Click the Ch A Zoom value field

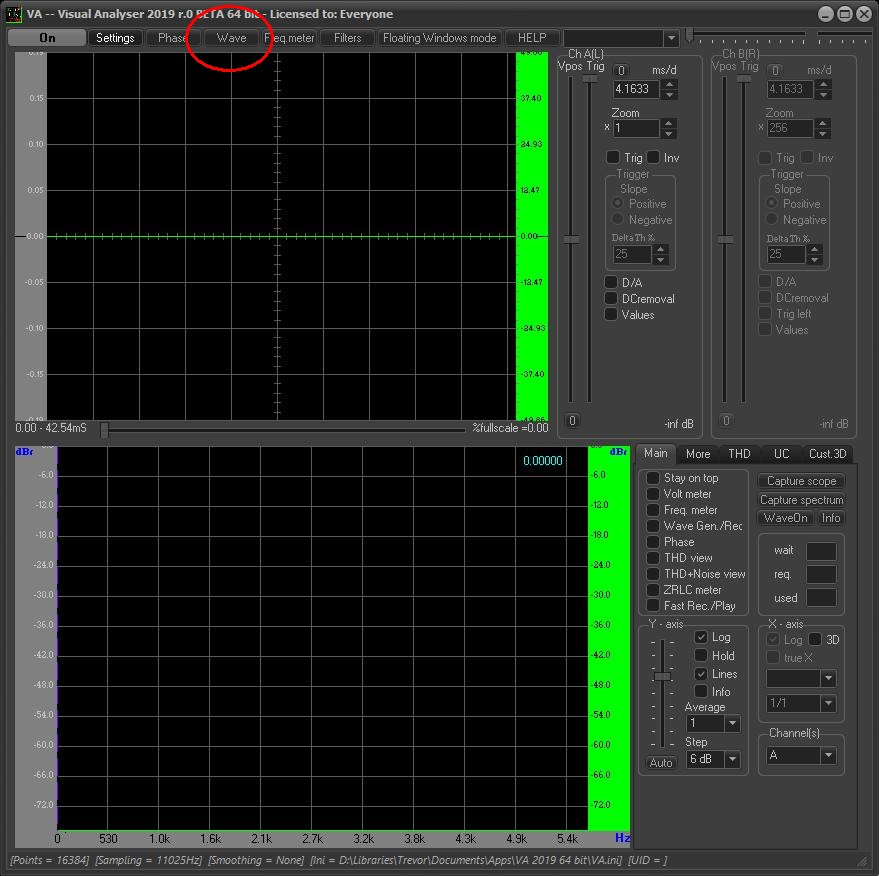[x=635, y=128]
